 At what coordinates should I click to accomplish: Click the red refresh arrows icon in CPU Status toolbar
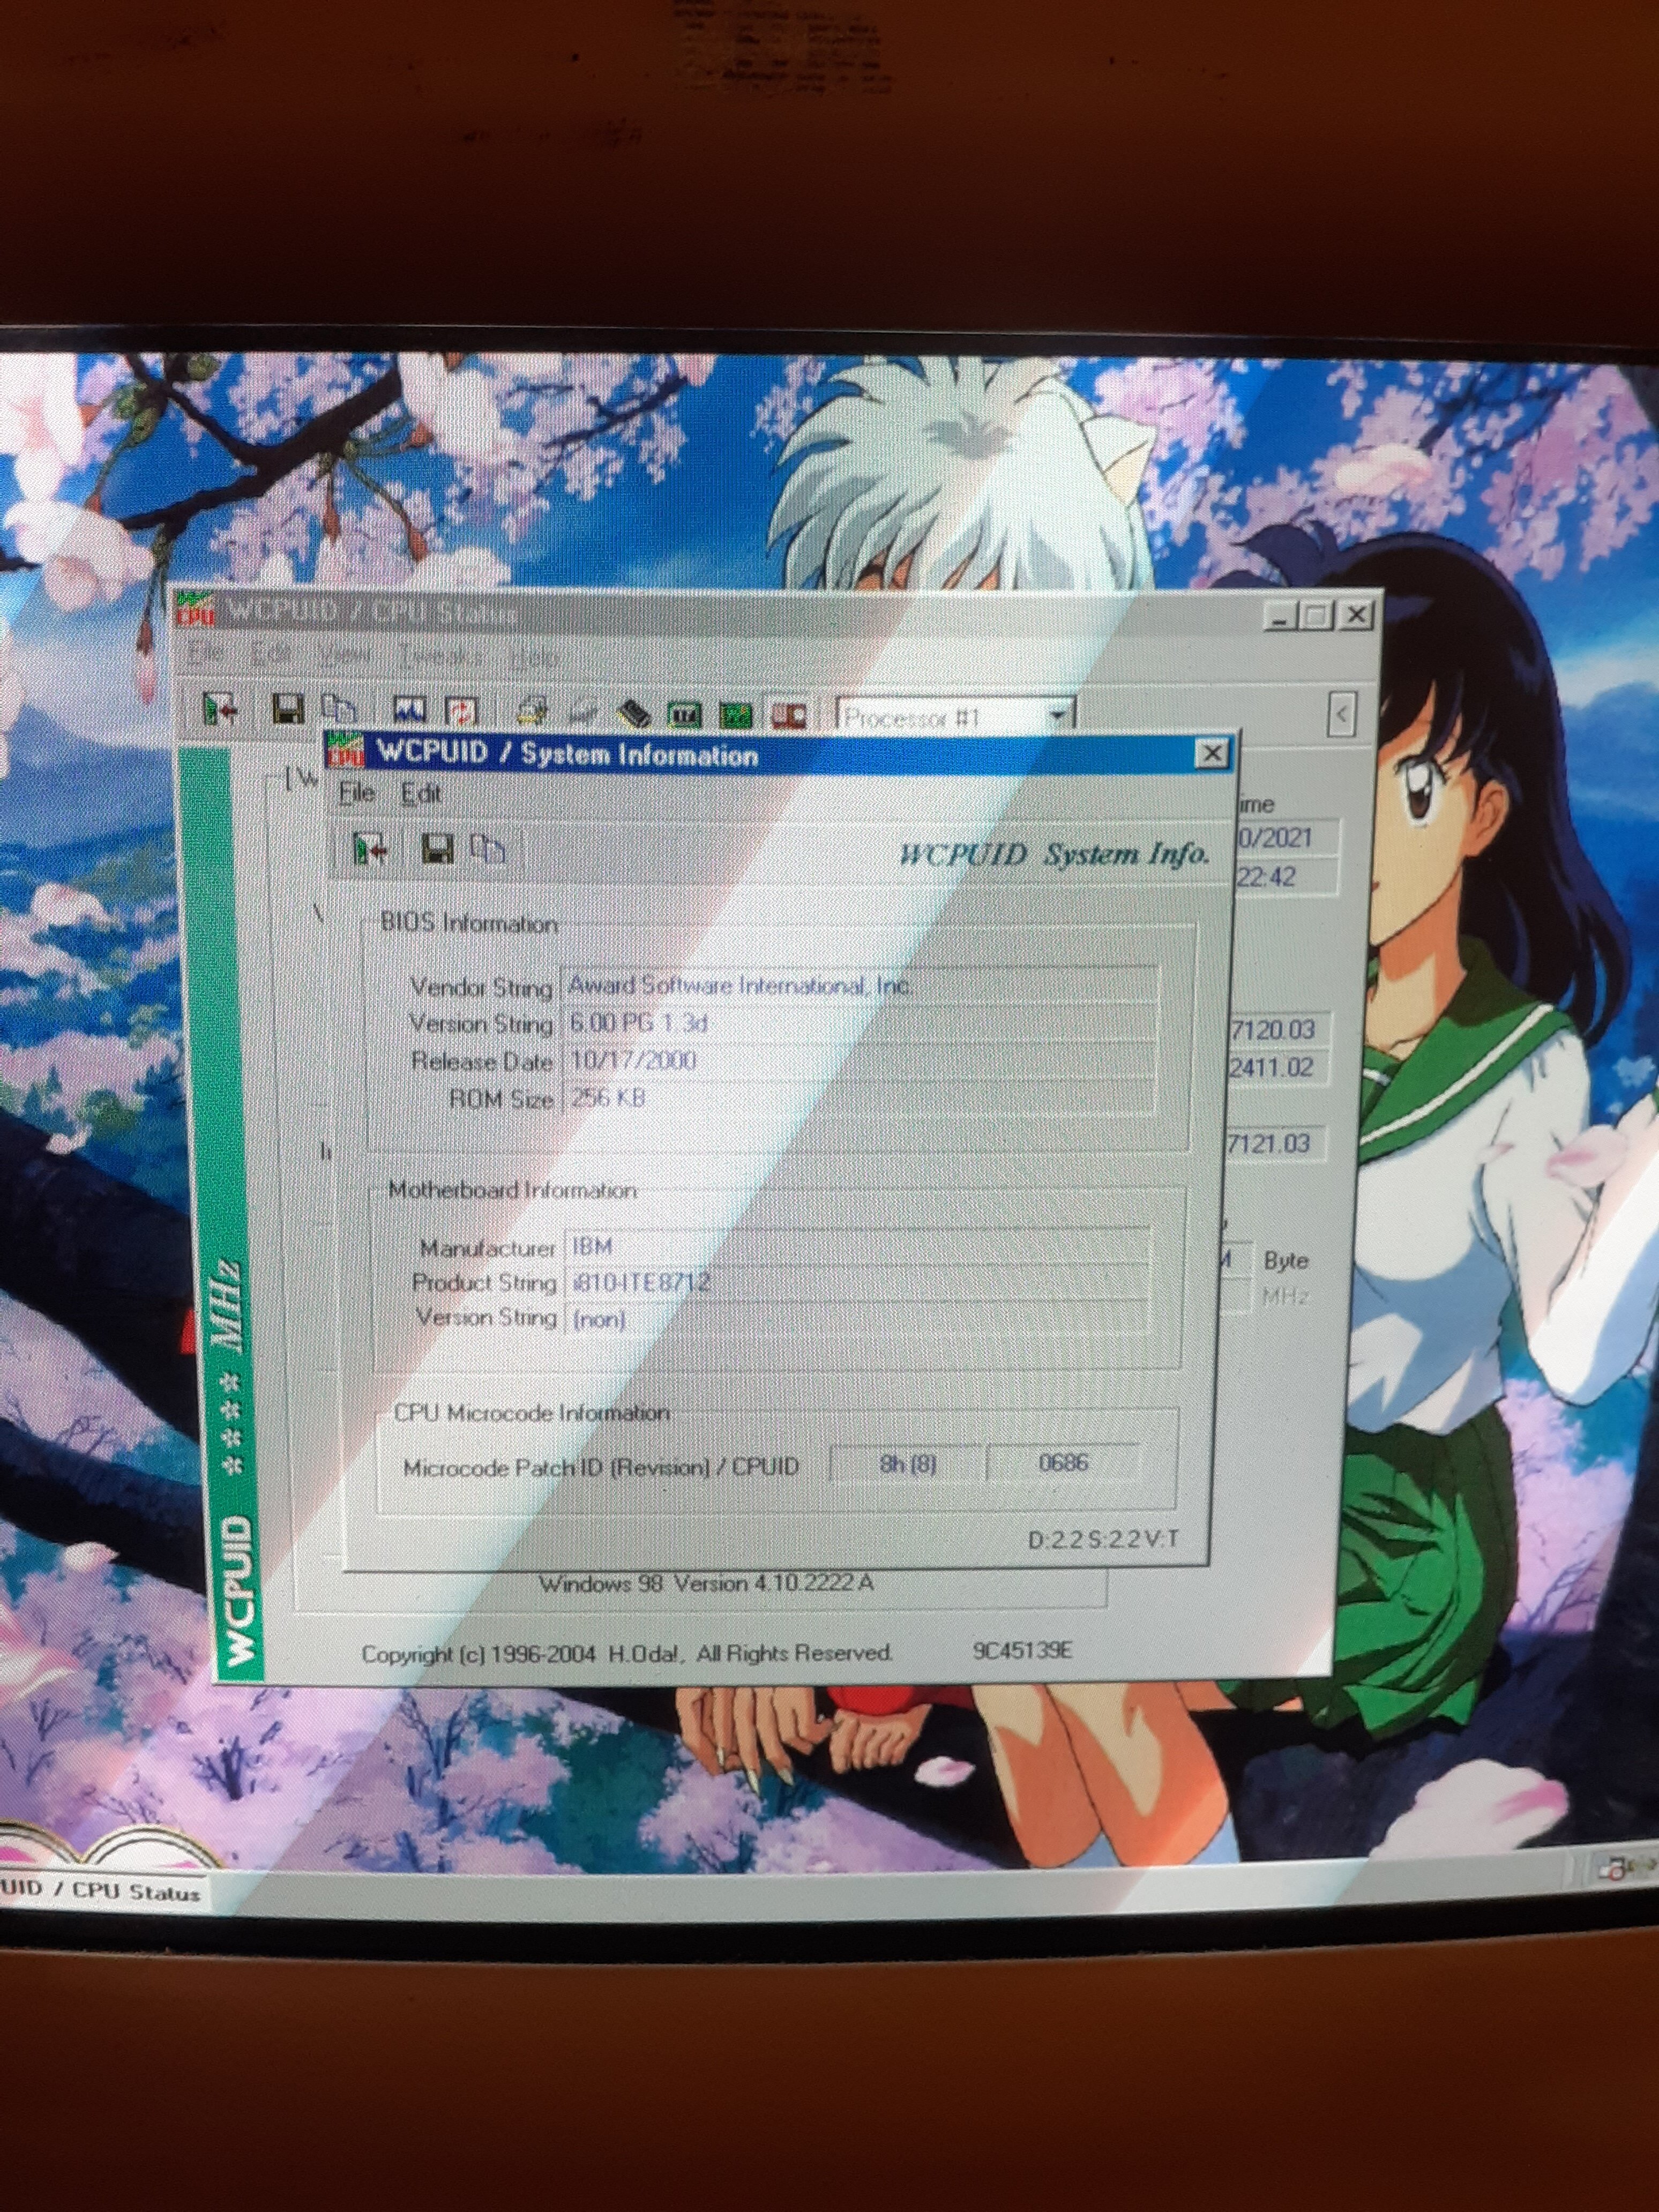pos(462,711)
